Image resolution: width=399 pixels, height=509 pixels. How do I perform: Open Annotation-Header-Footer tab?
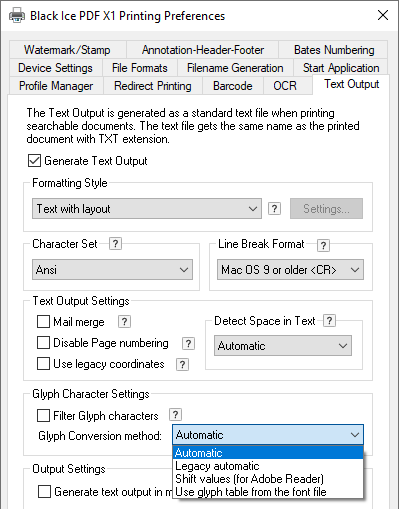click(x=202, y=50)
